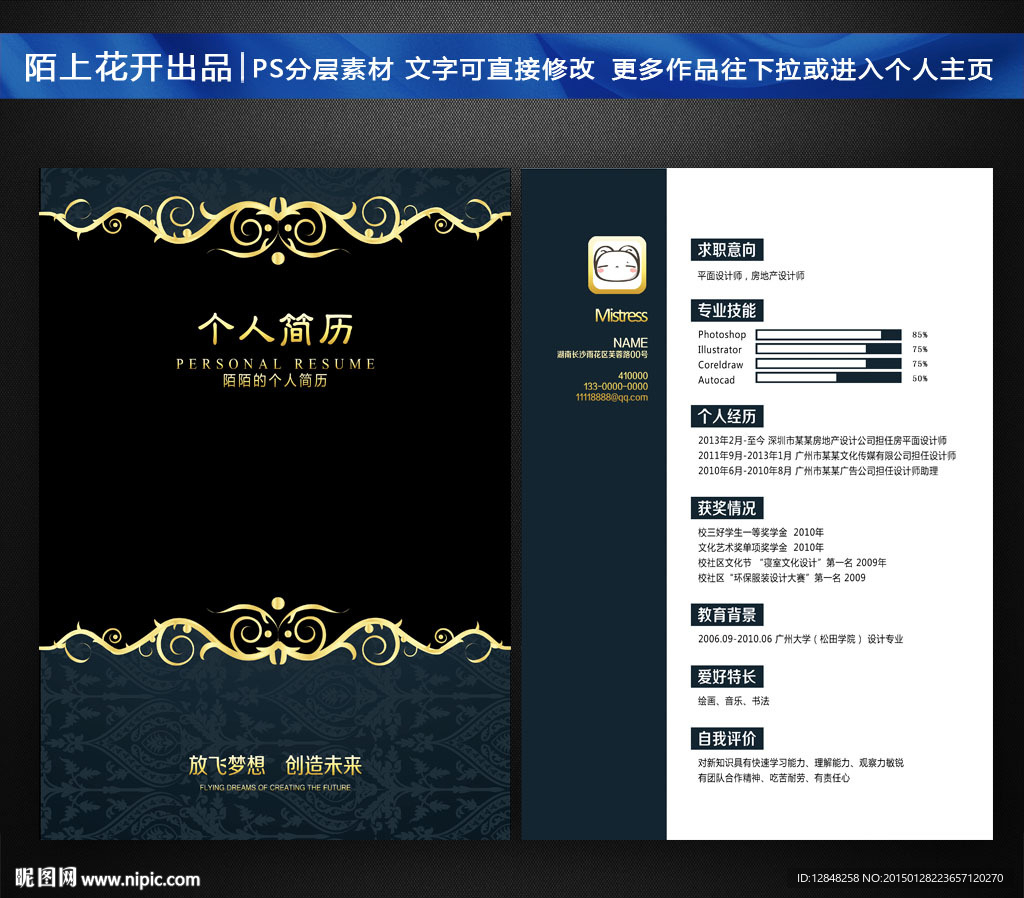Click the NAME label in sidebar
1024x898 pixels.
click(x=630, y=342)
